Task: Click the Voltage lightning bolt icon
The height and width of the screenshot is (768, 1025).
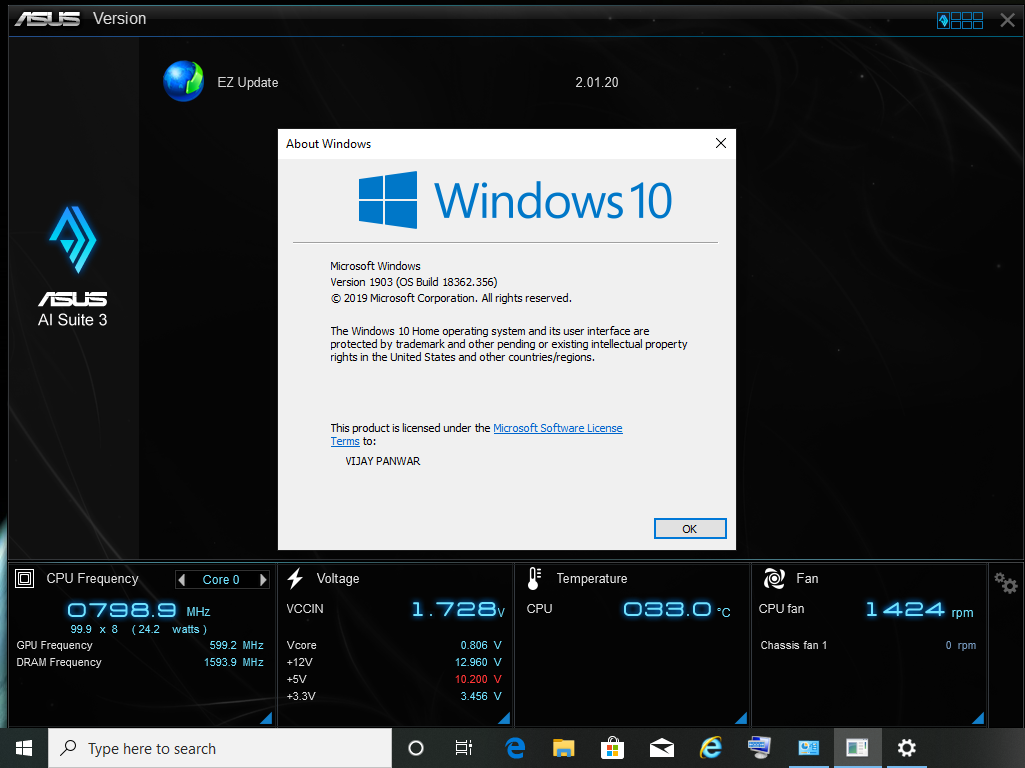Action: 295,578
